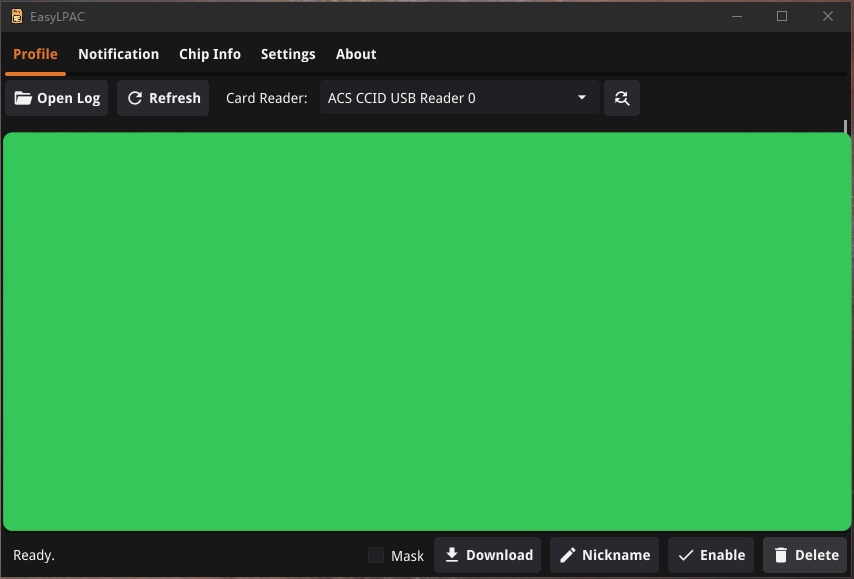Download a new eSIM profile

(x=488, y=555)
